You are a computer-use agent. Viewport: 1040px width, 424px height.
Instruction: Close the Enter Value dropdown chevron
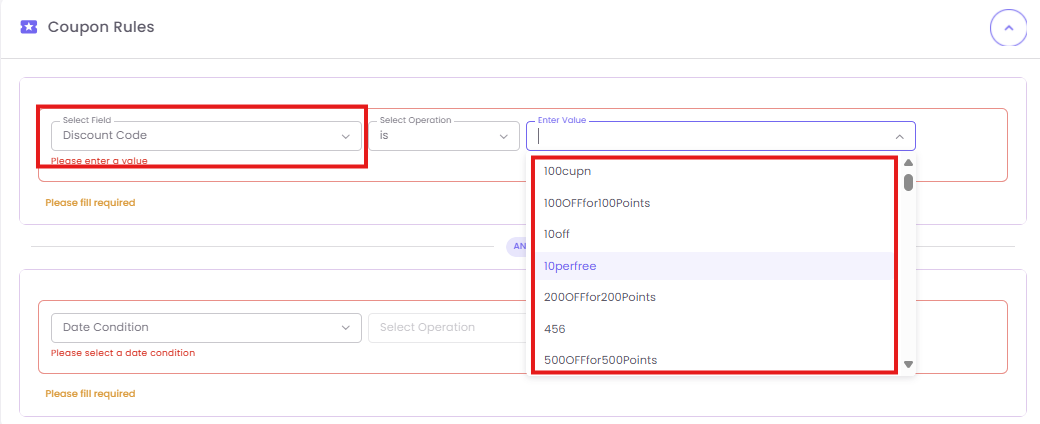click(899, 136)
